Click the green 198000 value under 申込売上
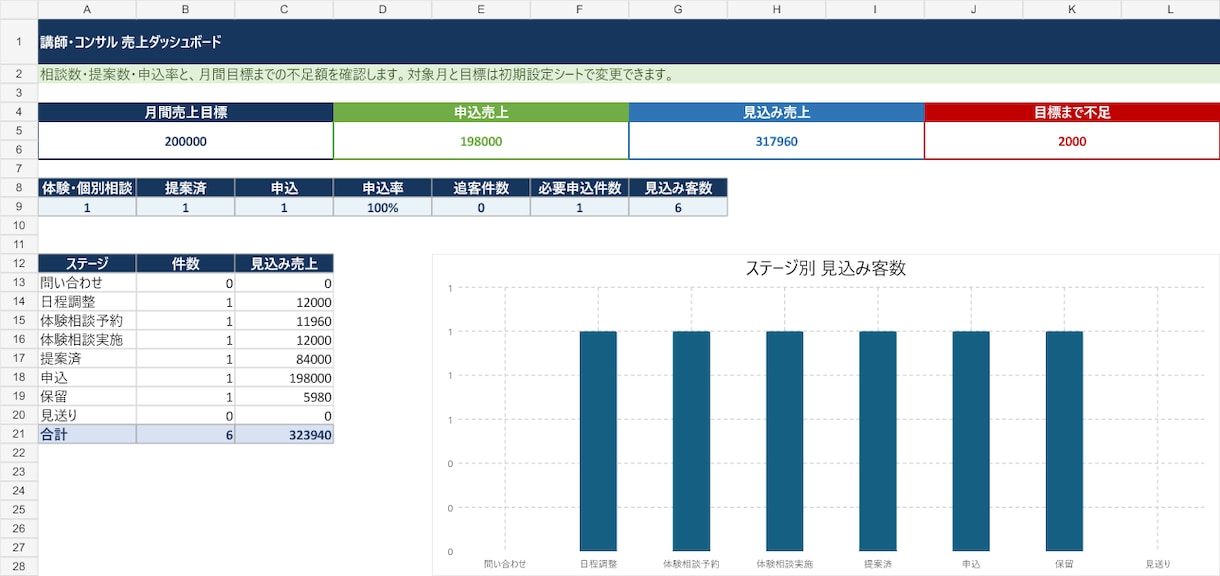 (481, 141)
